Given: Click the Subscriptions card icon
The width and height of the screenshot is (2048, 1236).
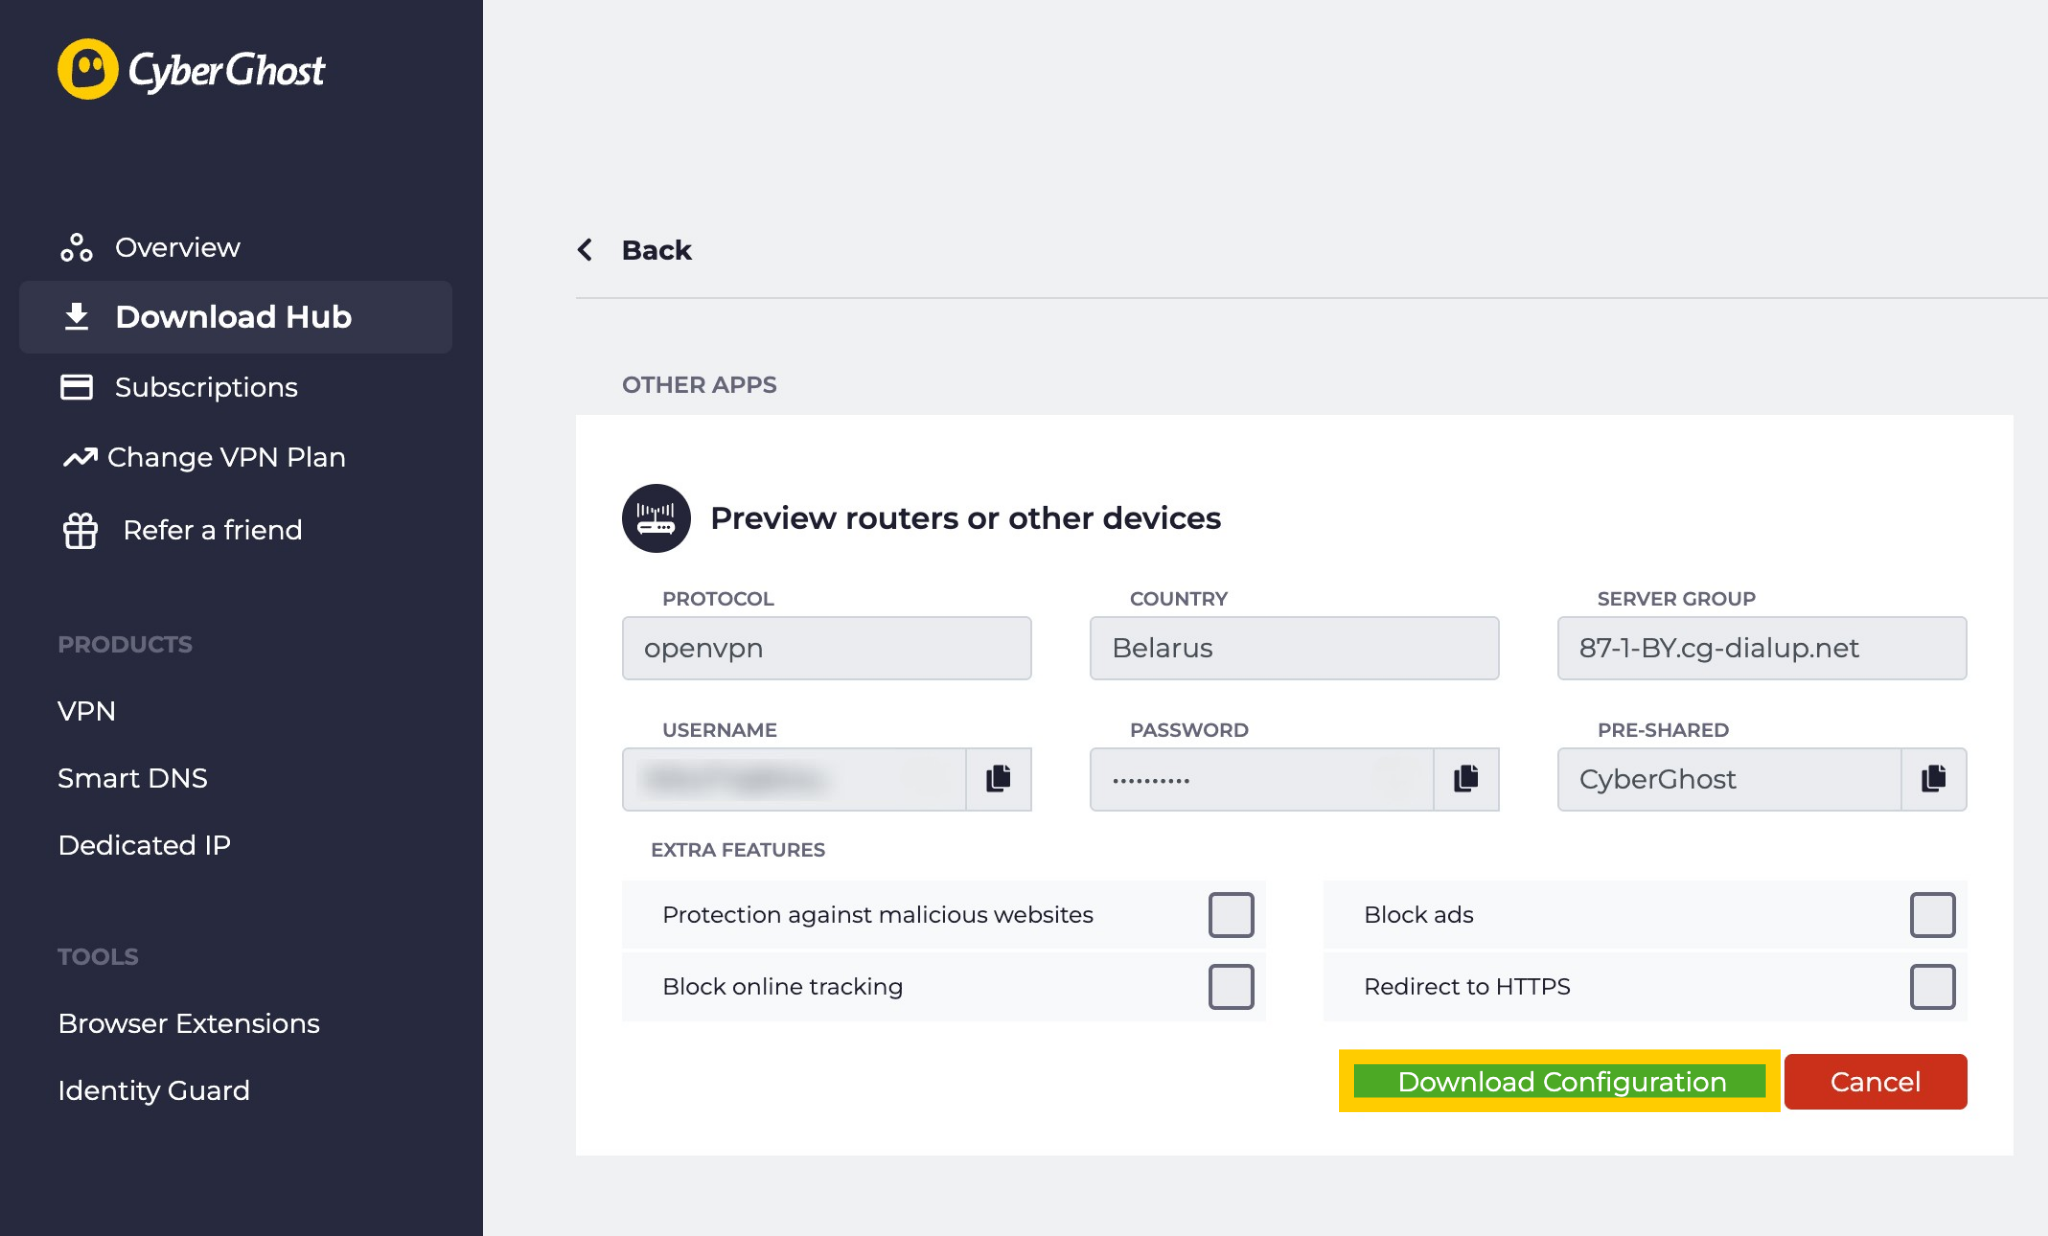Looking at the screenshot, I should click(x=76, y=387).
